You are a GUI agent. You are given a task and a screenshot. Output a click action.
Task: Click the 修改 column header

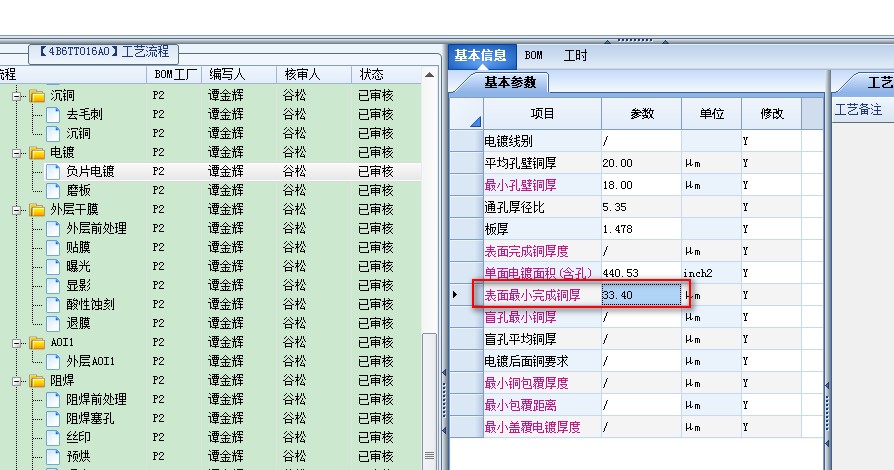[771, 114]
